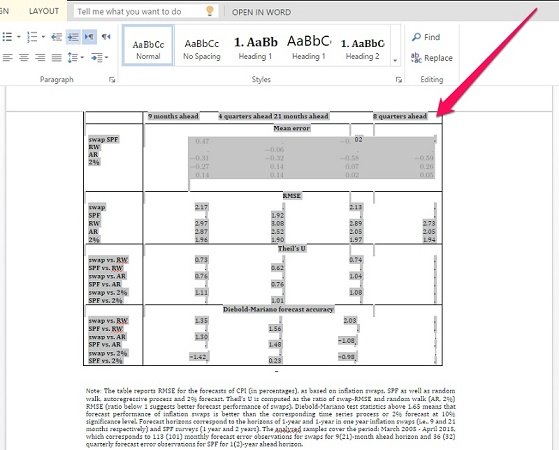Click the Replace button
This screenshot has width=559, height=450.
(x=431, y=58)
